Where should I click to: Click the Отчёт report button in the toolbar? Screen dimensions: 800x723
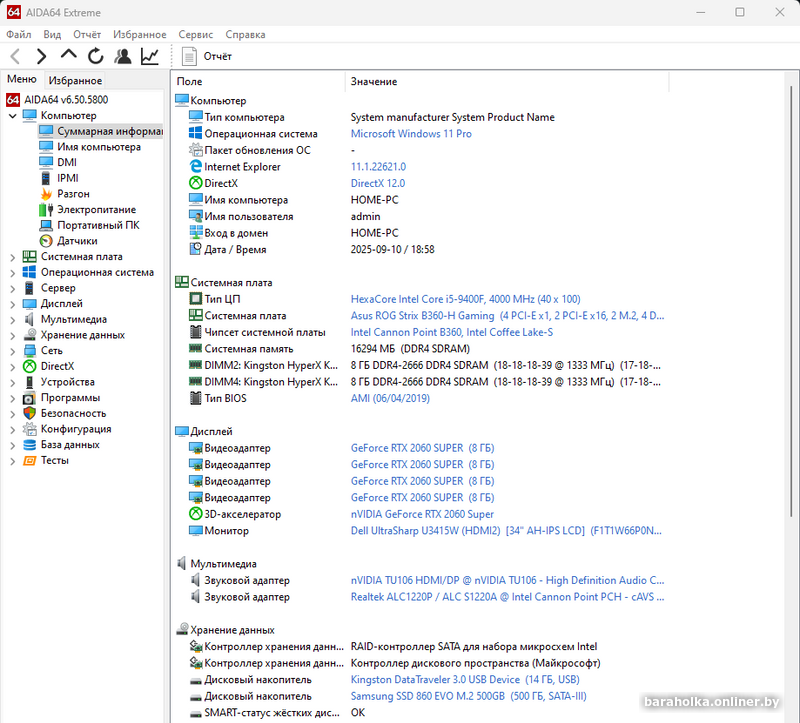tap(207, 56)
